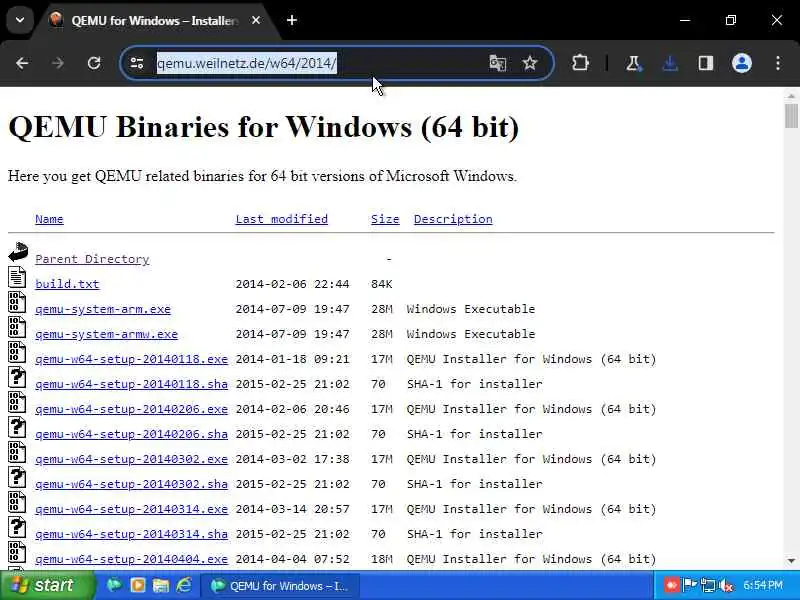Sort listing by Last modified
Image resolution: width=800 pixels, height=600 pixels.
282,219
